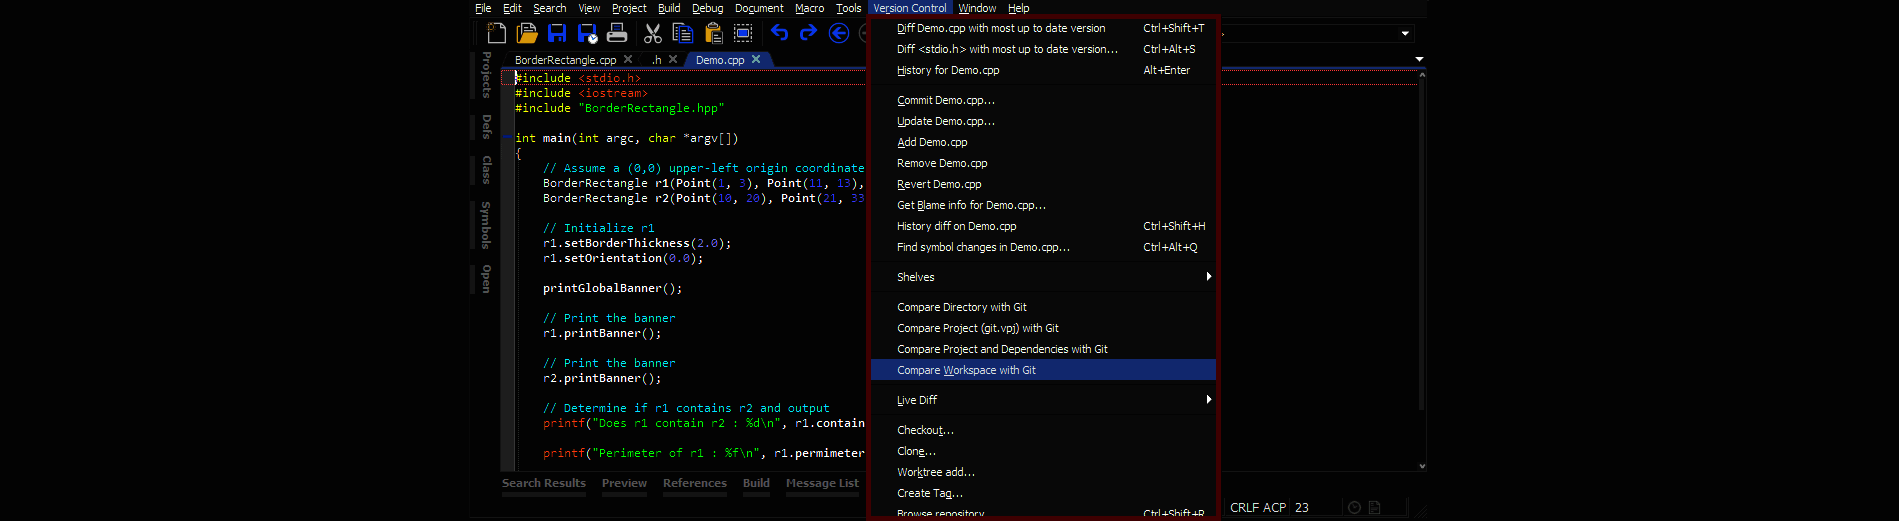Image resolution: width=1899 pixels, height=521 pixels.
Task: Click the Cut scissors icon
Action: (653, 33)
